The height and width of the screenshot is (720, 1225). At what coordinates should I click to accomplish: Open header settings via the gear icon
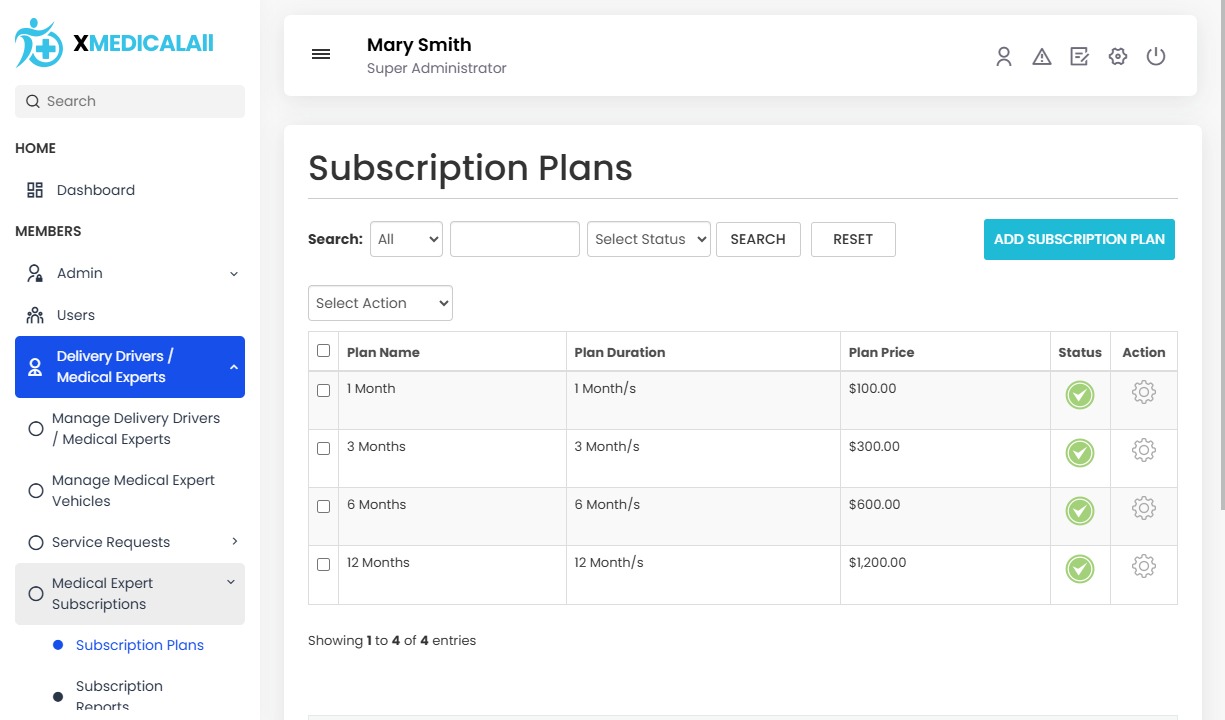[x=1117, y=57]
